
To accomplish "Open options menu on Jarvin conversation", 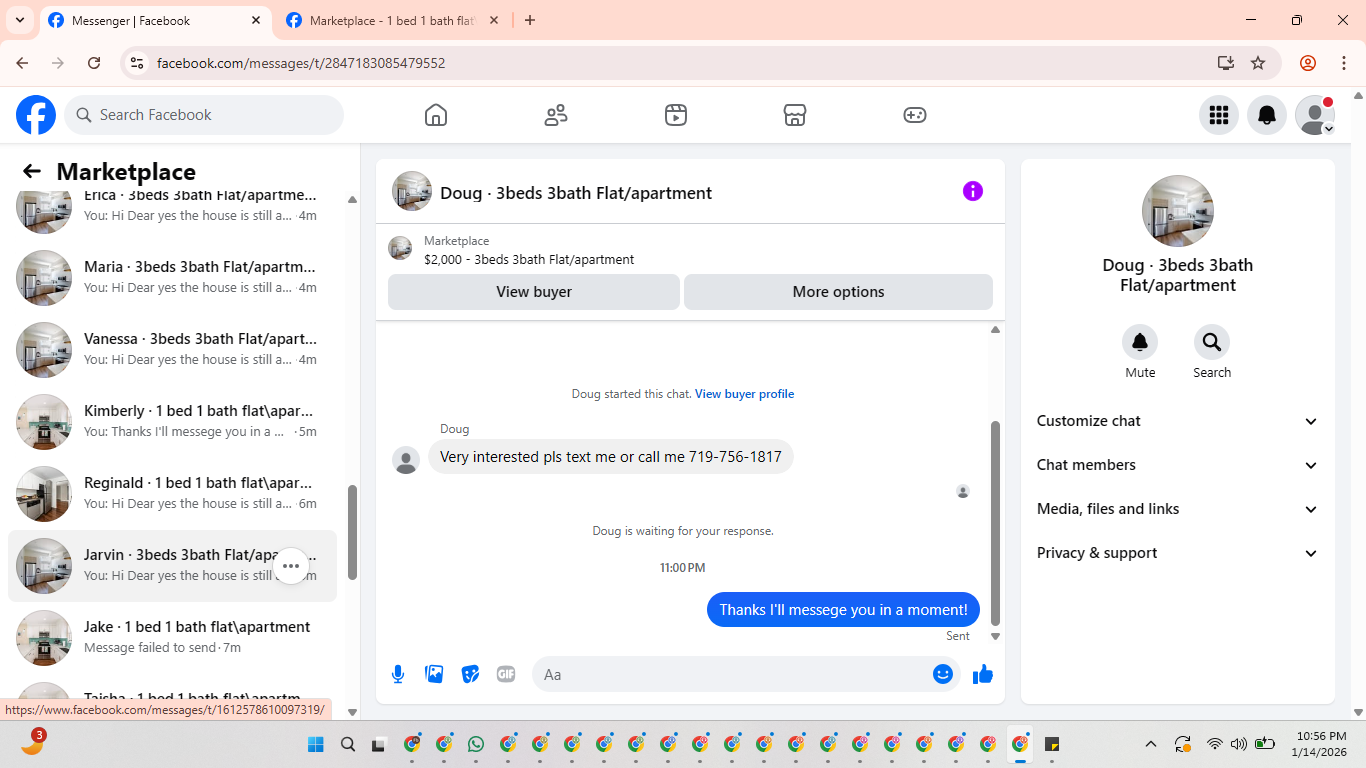I will (x=290, y=566).
